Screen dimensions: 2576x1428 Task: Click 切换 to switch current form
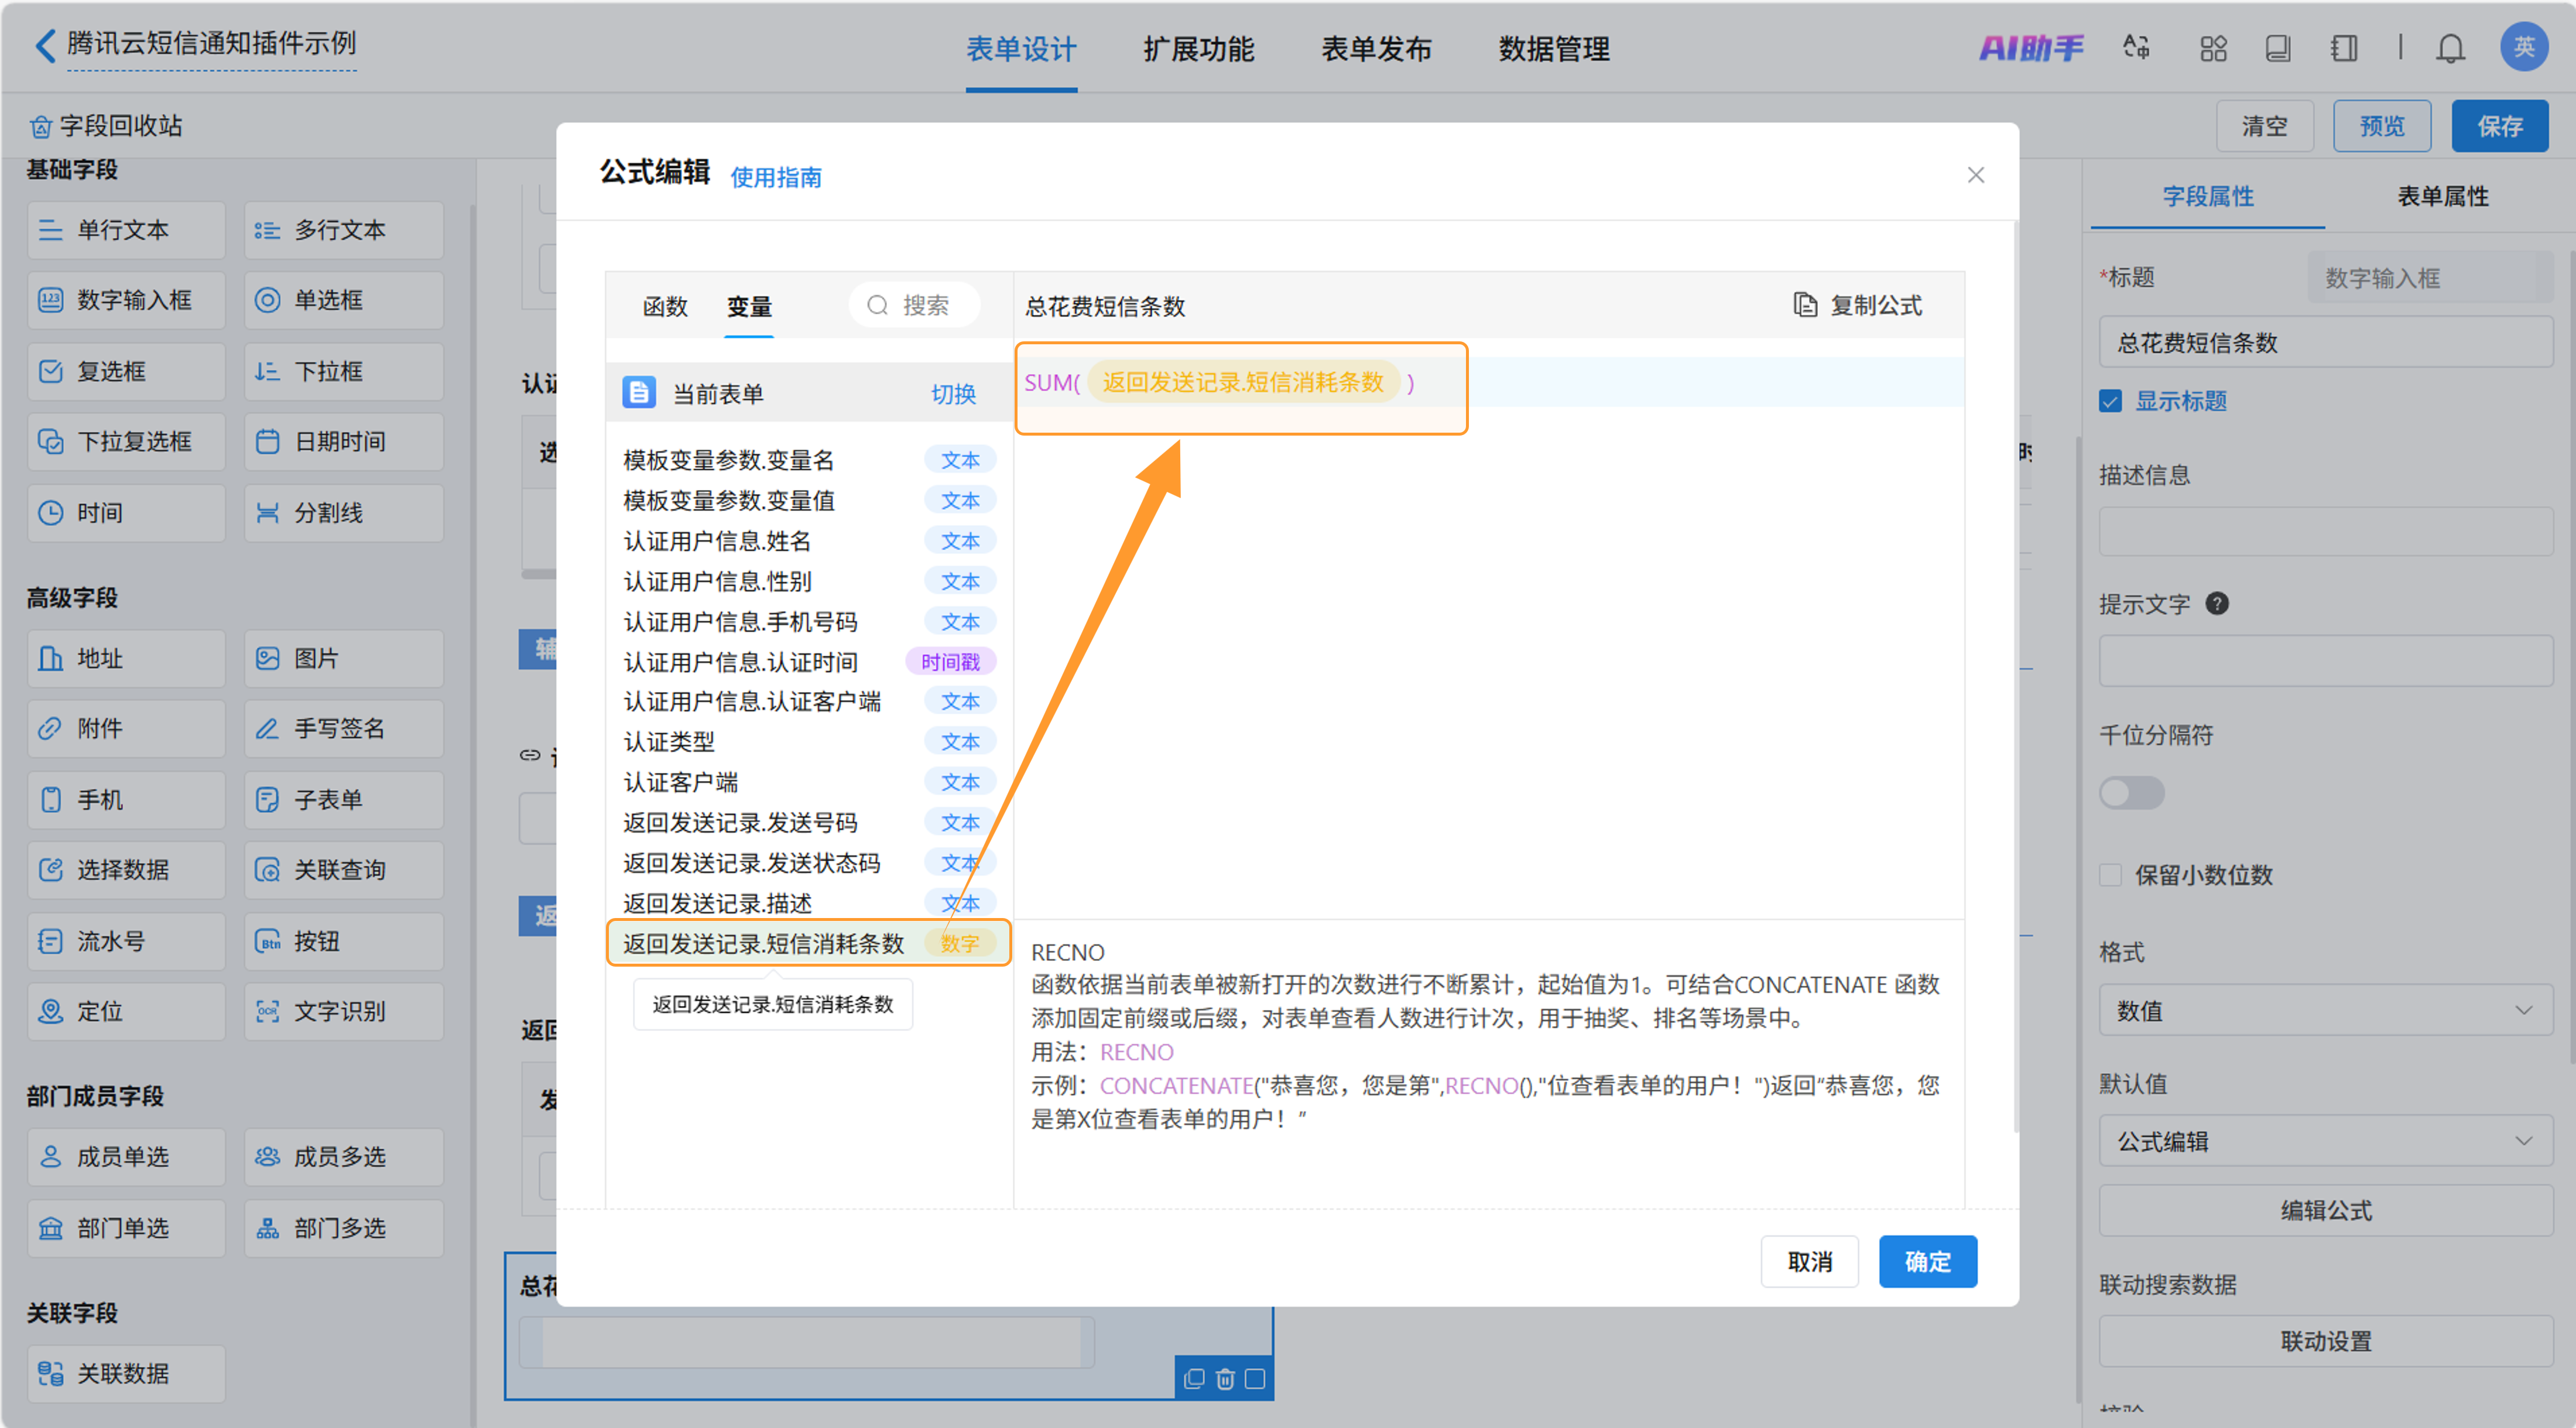(x=953, y=393)
